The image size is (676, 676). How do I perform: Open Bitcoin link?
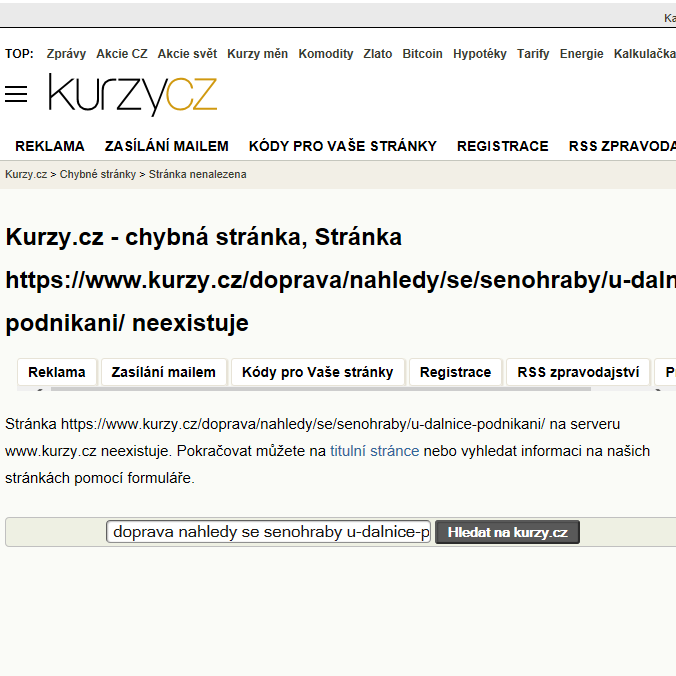[422, 54]
